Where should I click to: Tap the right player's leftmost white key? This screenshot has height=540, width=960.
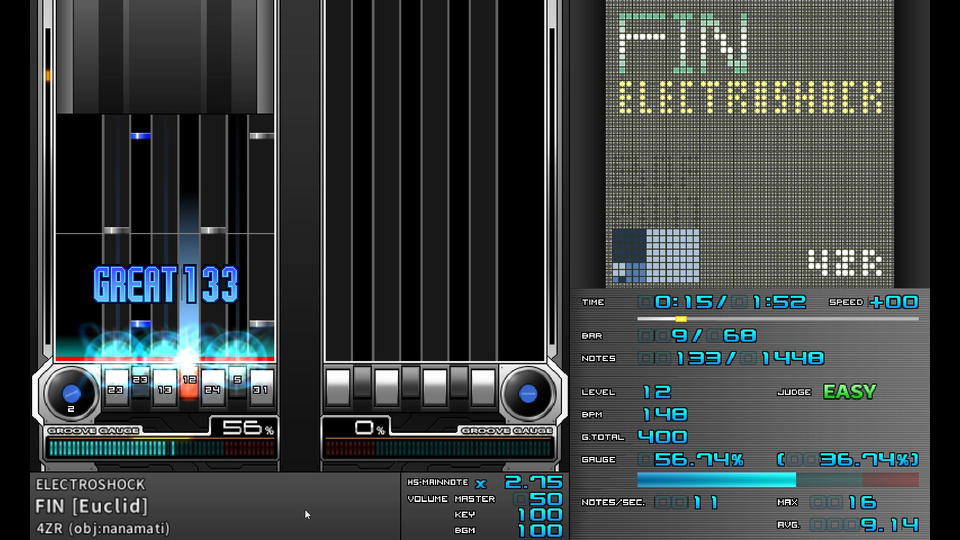(338, 388)
